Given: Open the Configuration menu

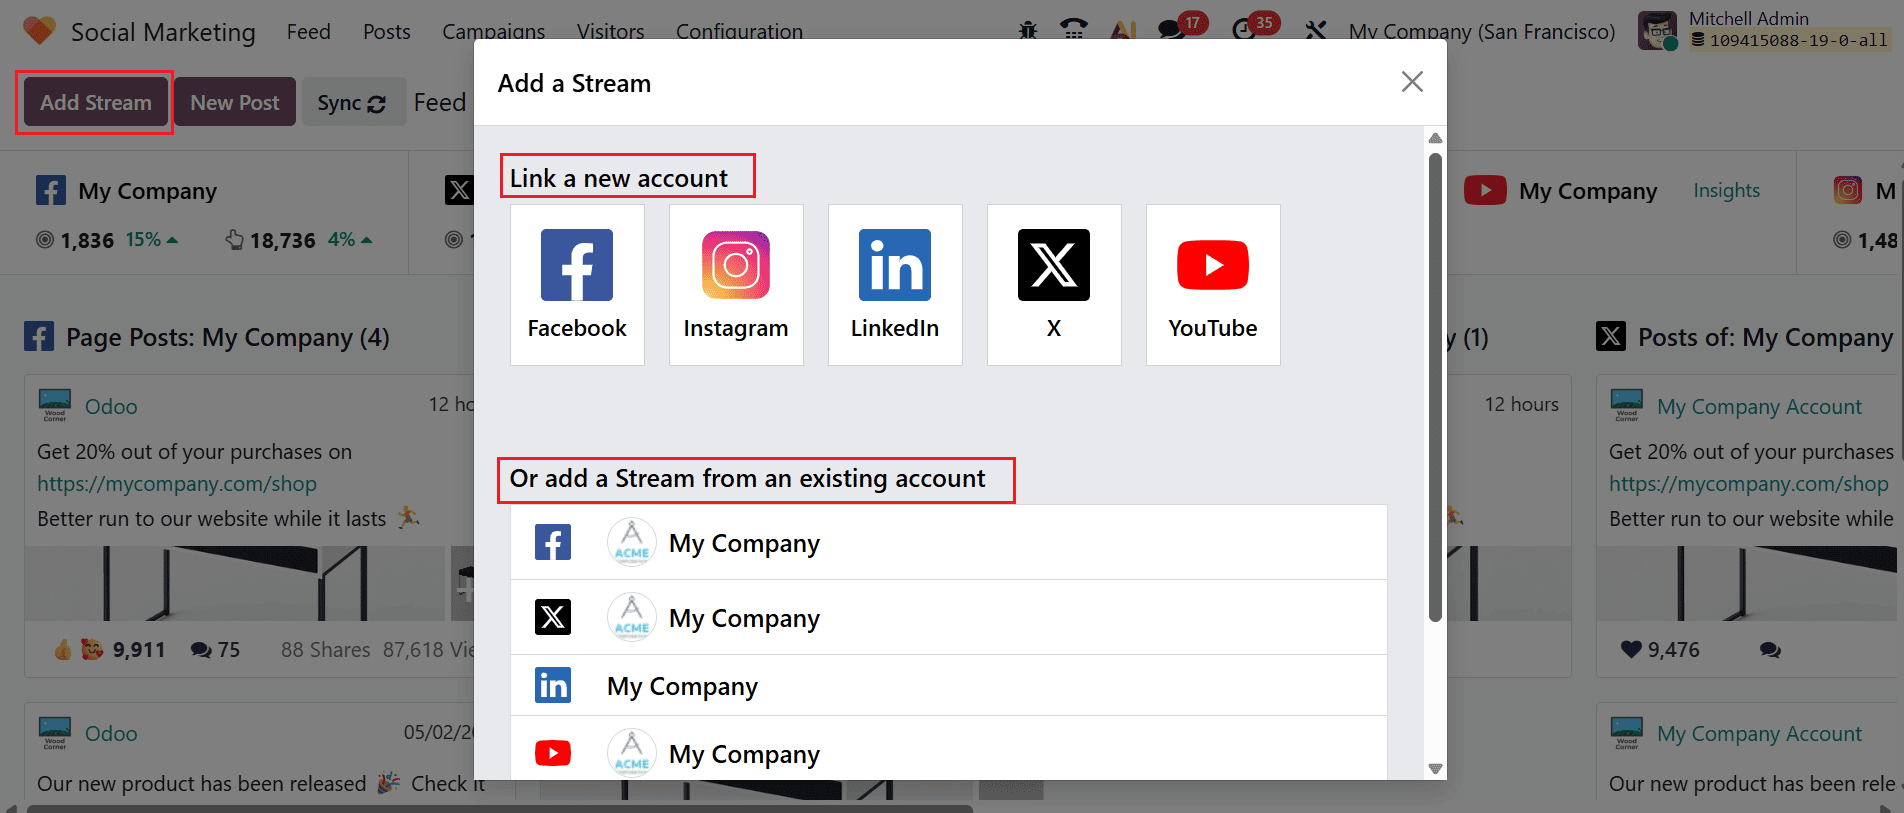Looking at the screenshot, I should [x=739, y=32].
